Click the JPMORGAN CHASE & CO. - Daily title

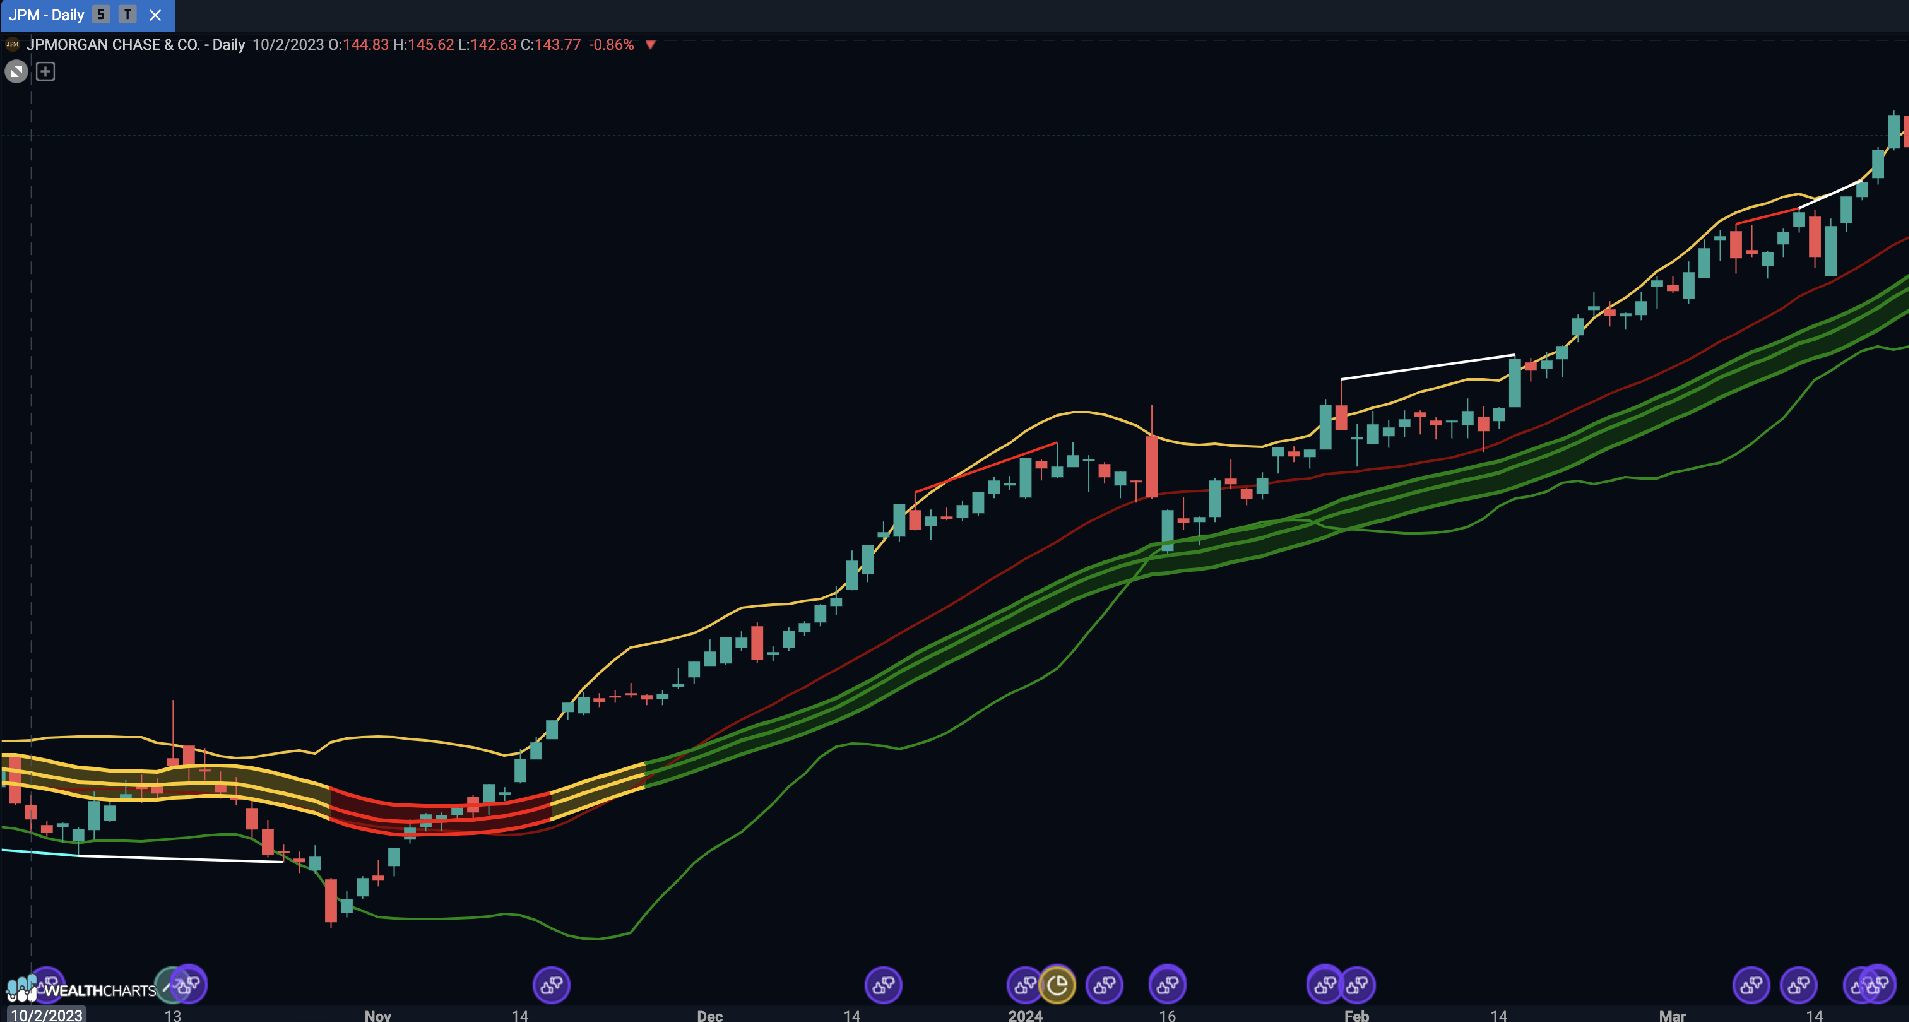pos(136,45)
